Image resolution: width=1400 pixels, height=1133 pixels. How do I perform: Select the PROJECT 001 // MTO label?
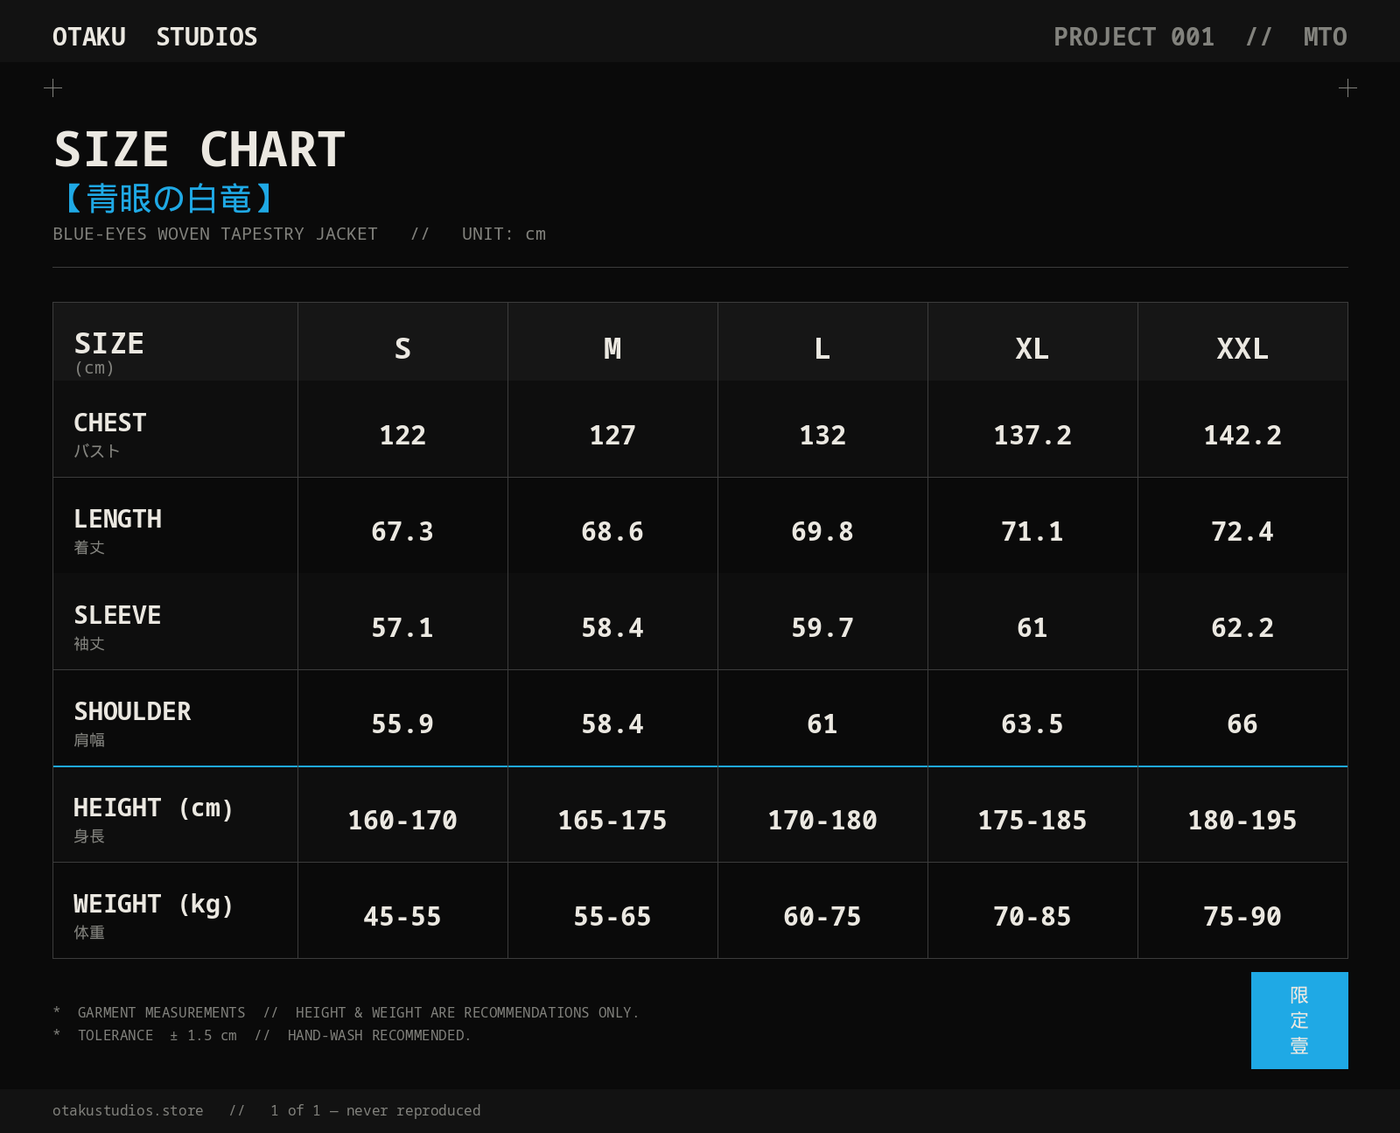pyautogui.click(x=1200, y=37)
